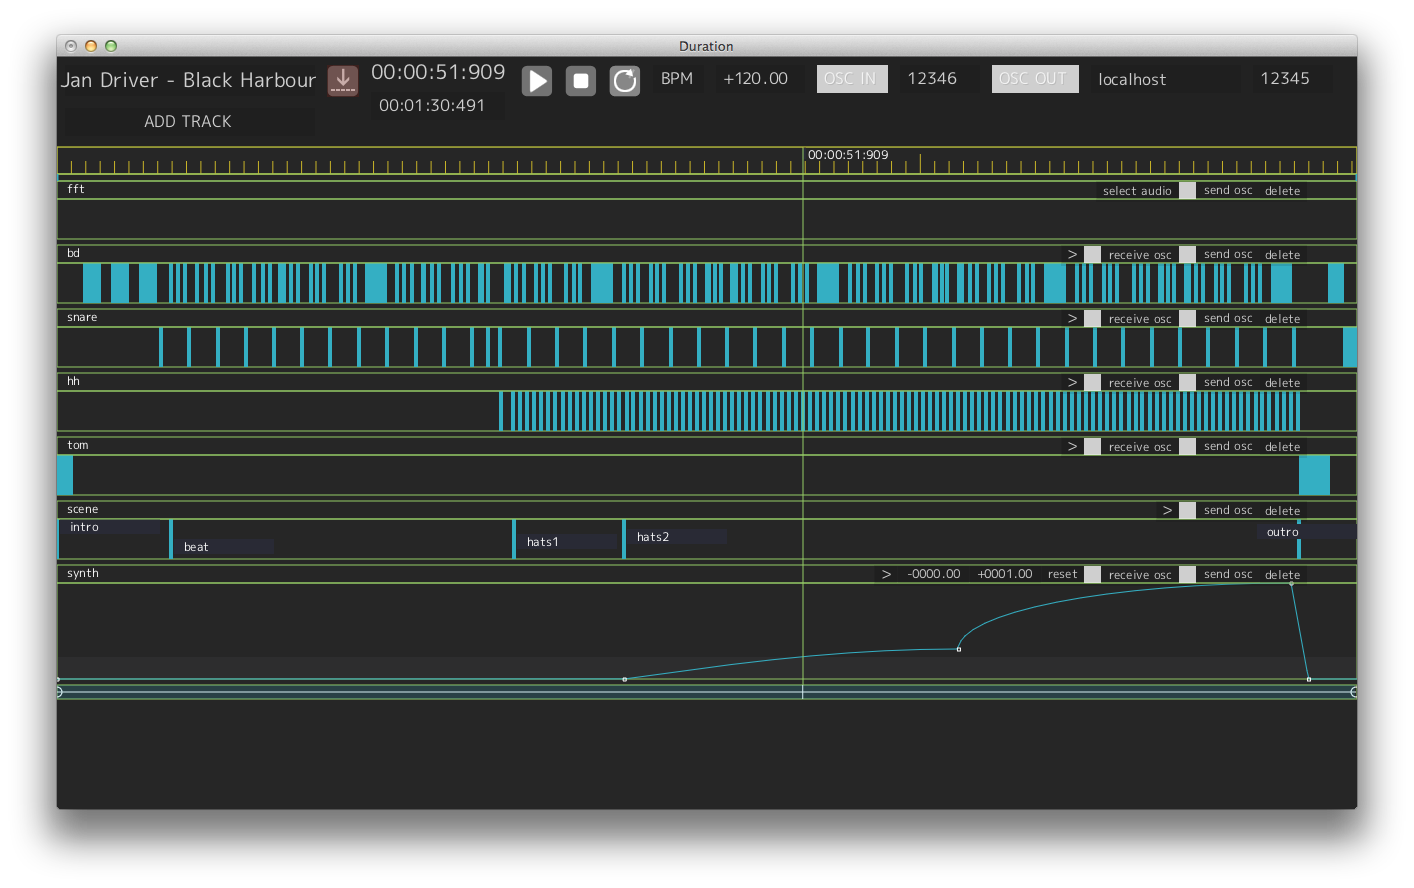The height and width of the screenshot is (888, 1414).
Task: Click reset on synth track
Action: (x=1063, y=575)
